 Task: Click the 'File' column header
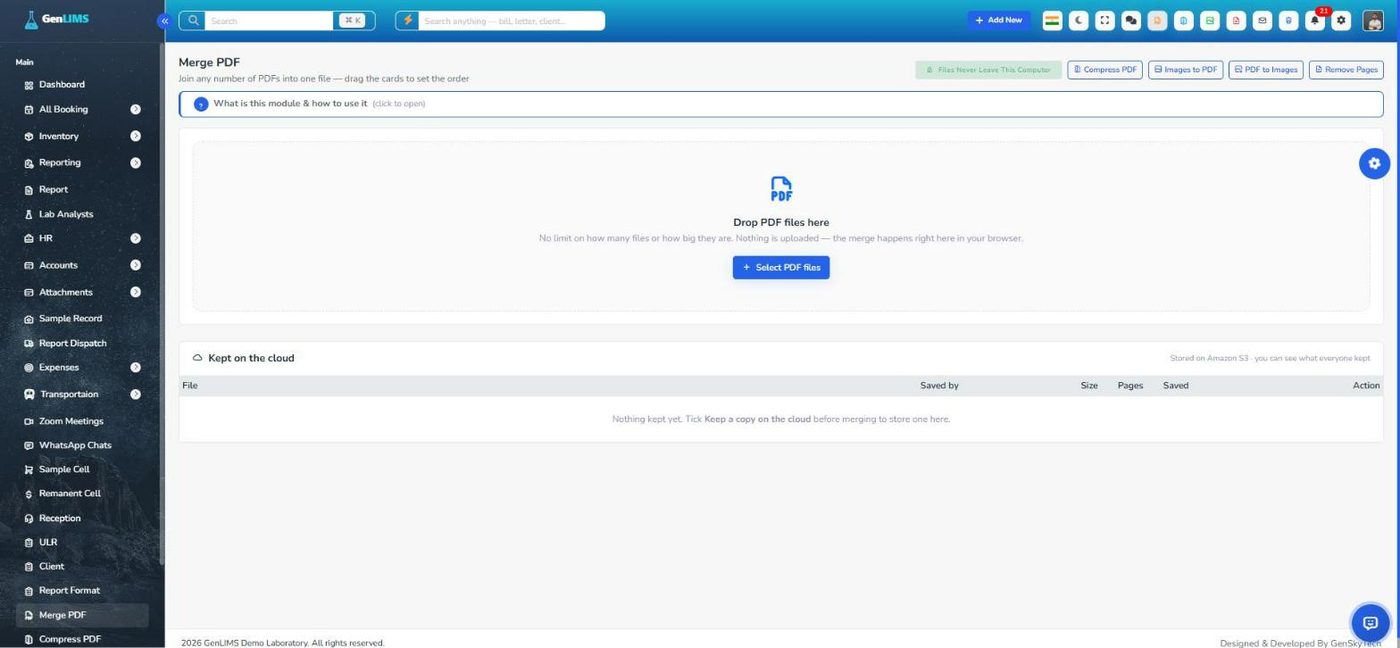point(190,385)
